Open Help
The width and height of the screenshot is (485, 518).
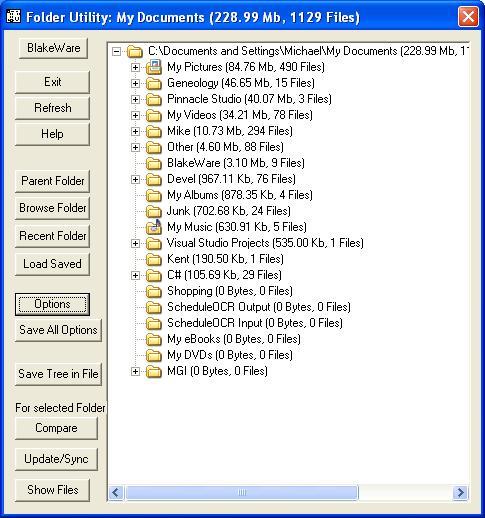[x=52, y=134]
